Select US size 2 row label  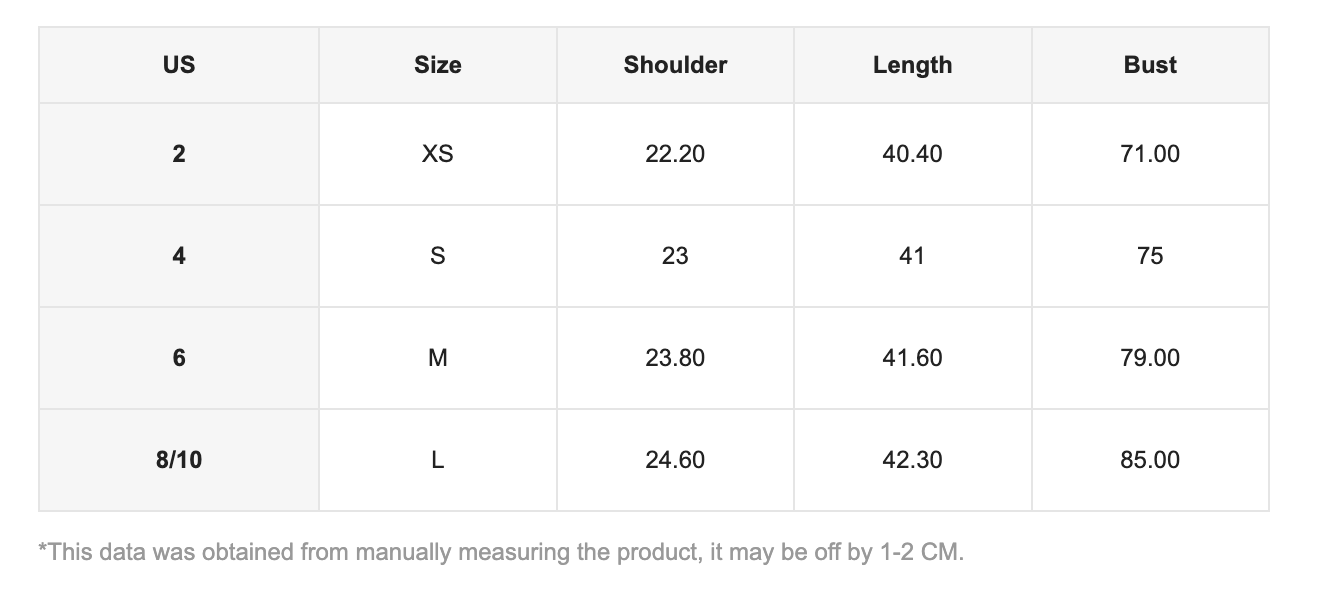[x=179, y=154]
